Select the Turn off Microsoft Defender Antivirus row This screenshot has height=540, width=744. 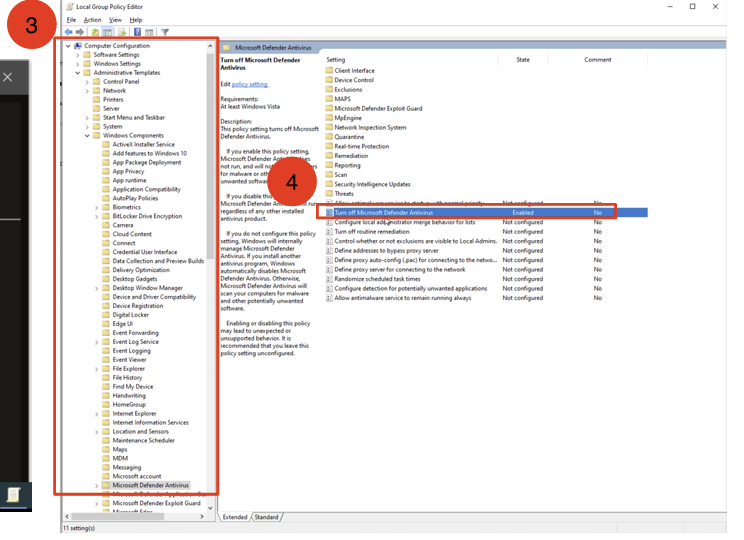486,213
